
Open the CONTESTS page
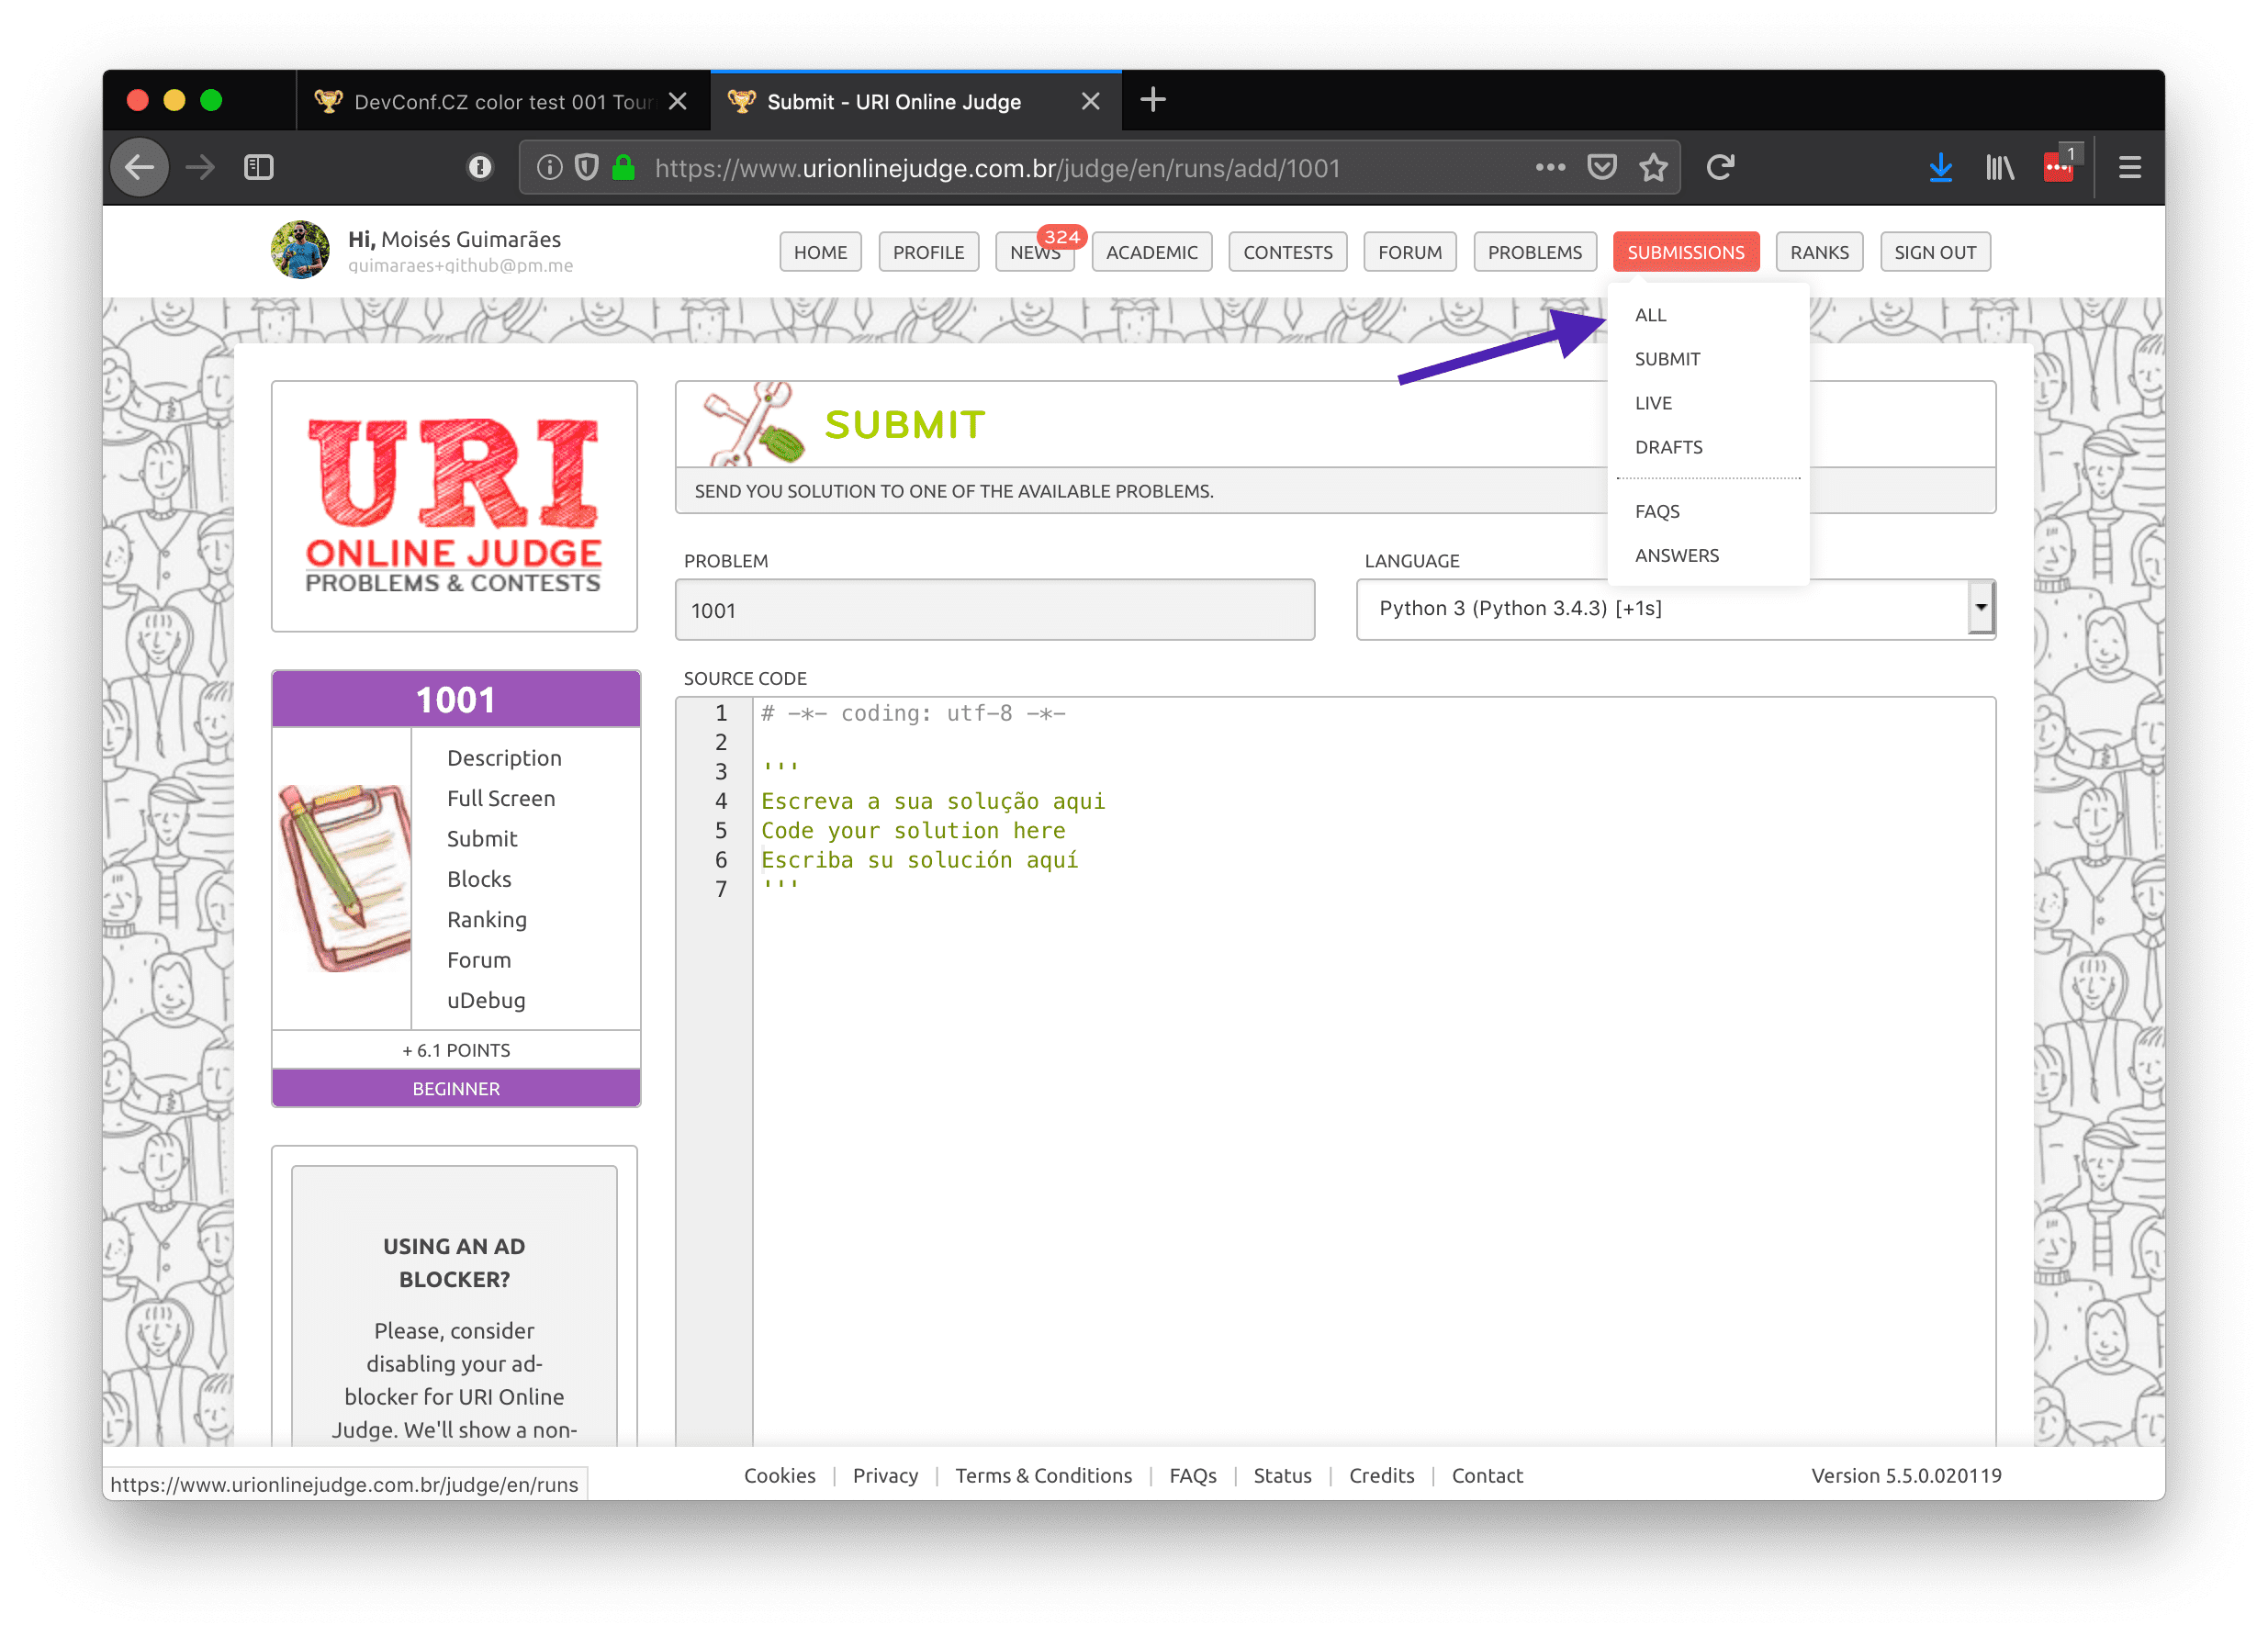[x=1287, y=252]
